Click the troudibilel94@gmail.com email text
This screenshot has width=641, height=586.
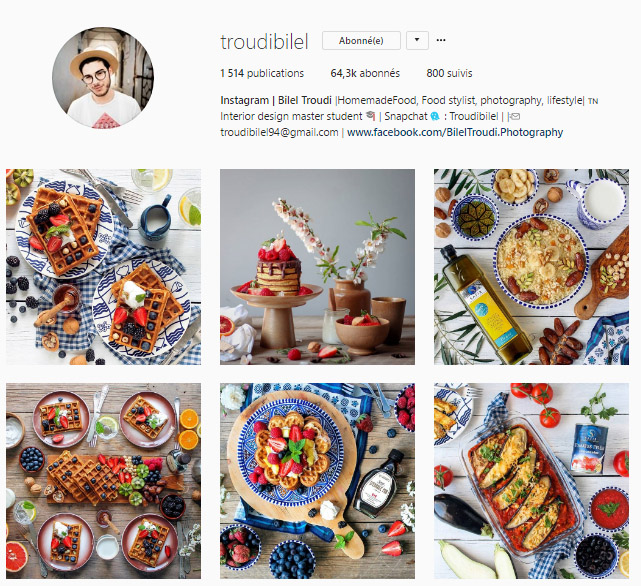tap(279, 132)
